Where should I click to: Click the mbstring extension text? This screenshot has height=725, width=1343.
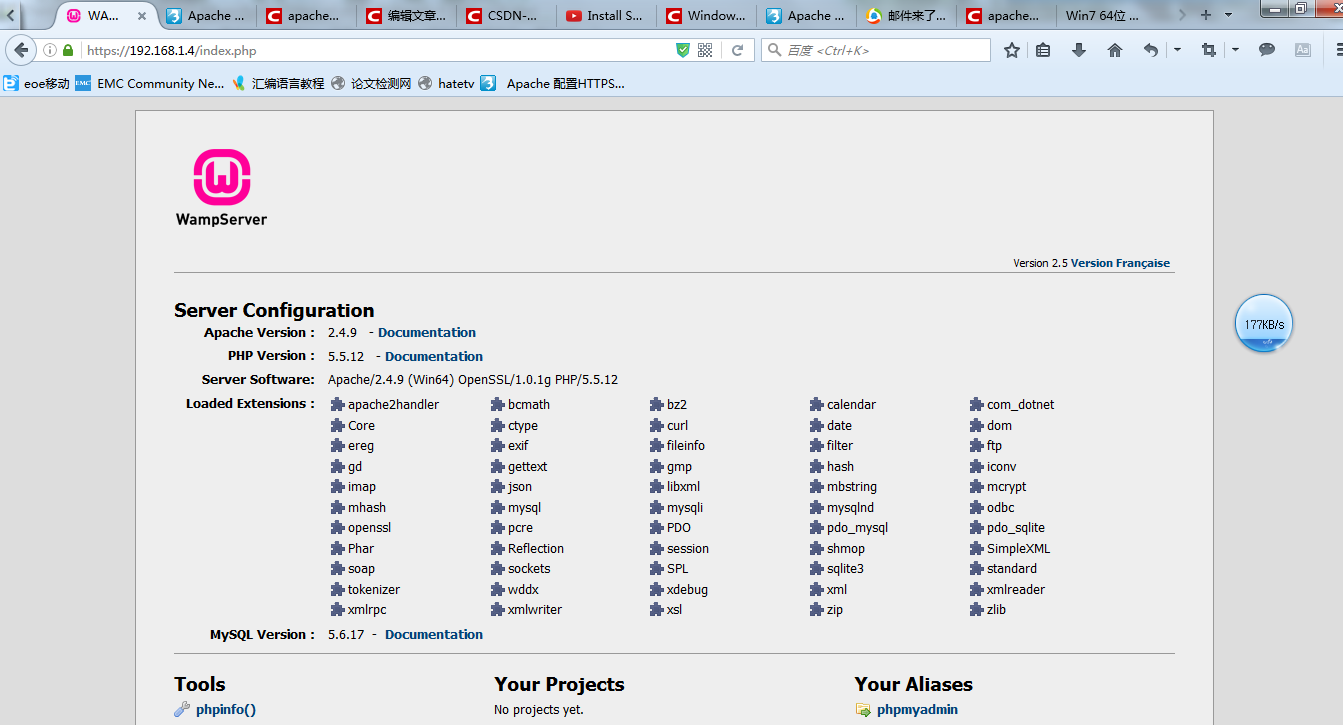(852, 487)
